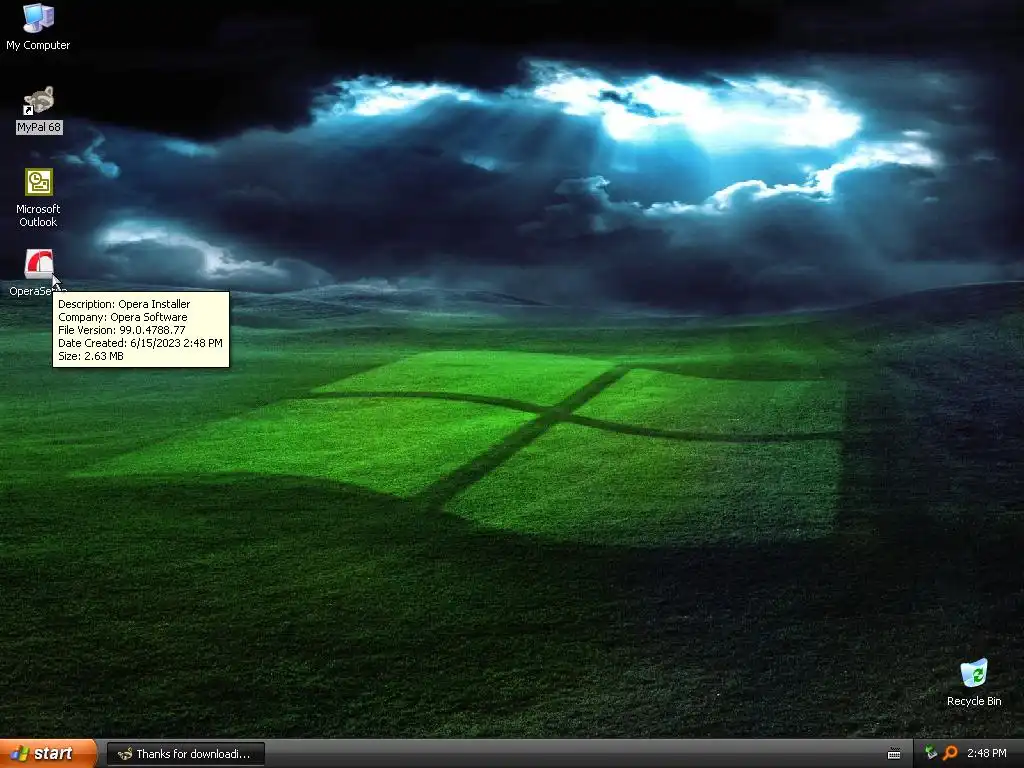
Task: Open the Start menu
Action: pos(48,754)
